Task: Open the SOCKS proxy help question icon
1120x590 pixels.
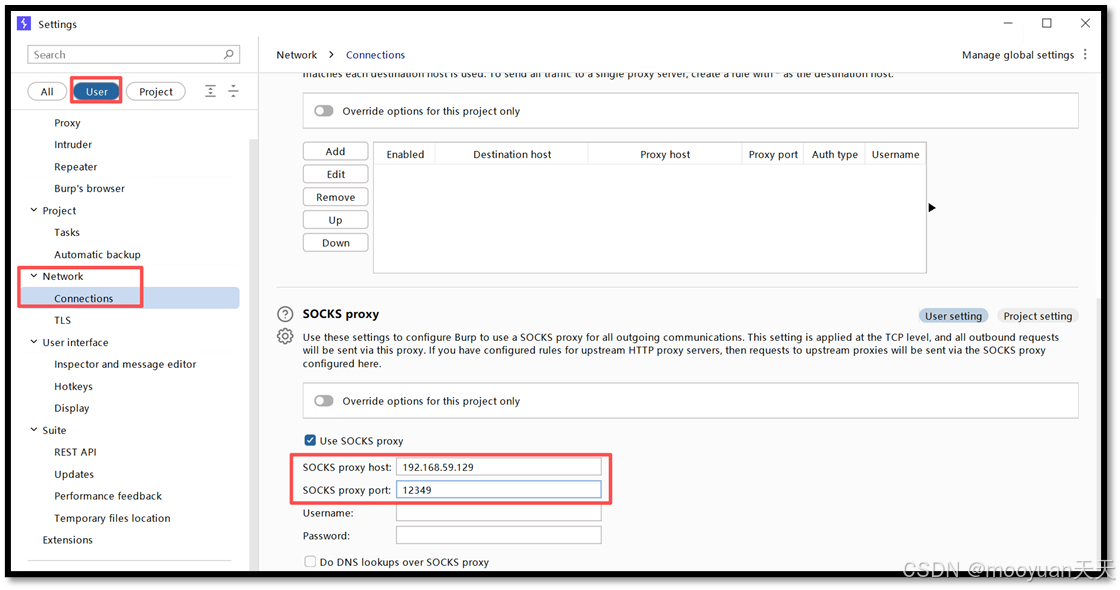Action: (x=285, y=314)
